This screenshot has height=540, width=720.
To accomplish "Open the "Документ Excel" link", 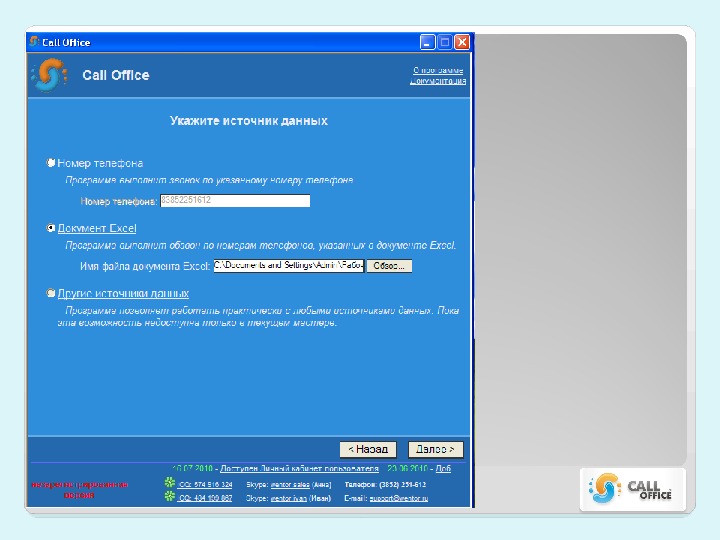I will click(97, 228).
